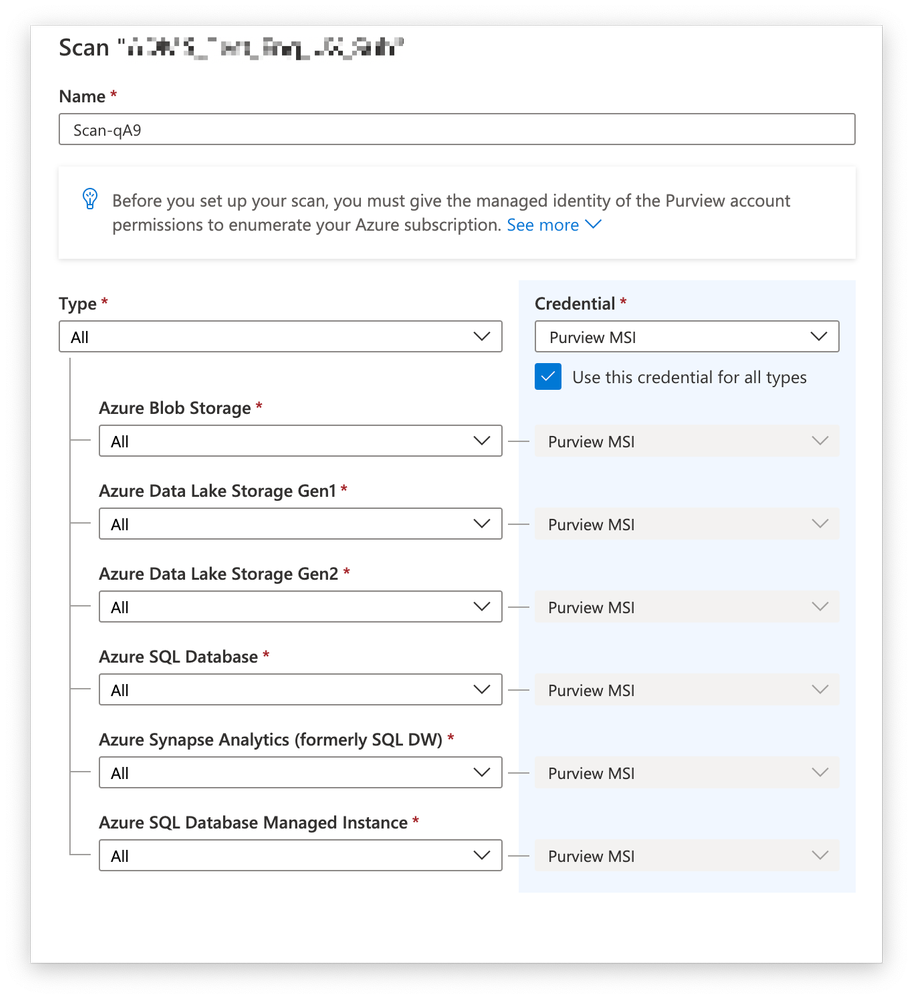This screenshot has height=999, width=913.
Task: Click the Name input field containing Scan-qA9
Action: [457, 129]
